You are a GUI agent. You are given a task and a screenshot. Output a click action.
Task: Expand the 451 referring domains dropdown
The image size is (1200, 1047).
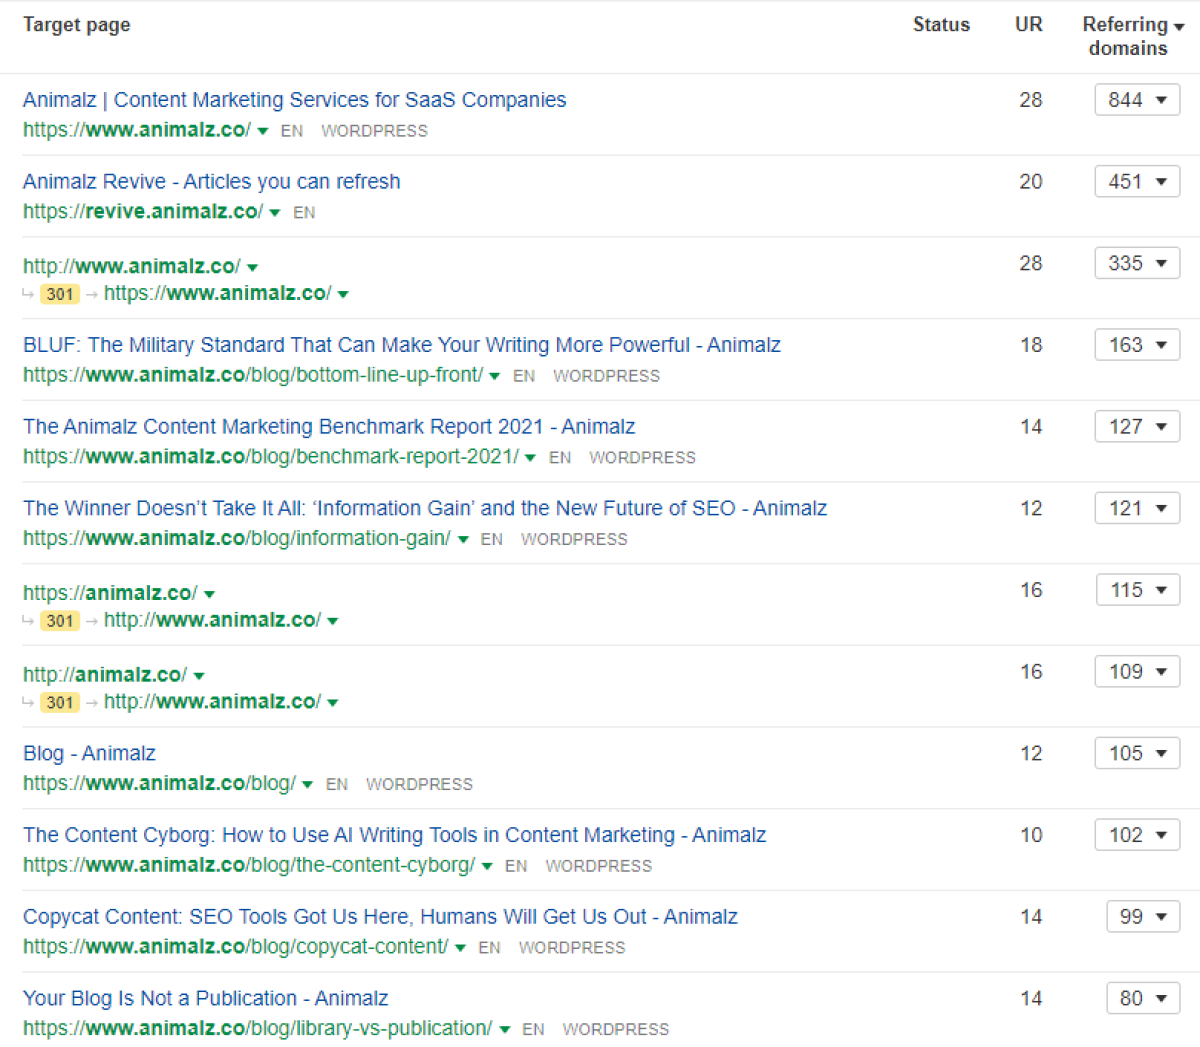[x=1137, y=182]
